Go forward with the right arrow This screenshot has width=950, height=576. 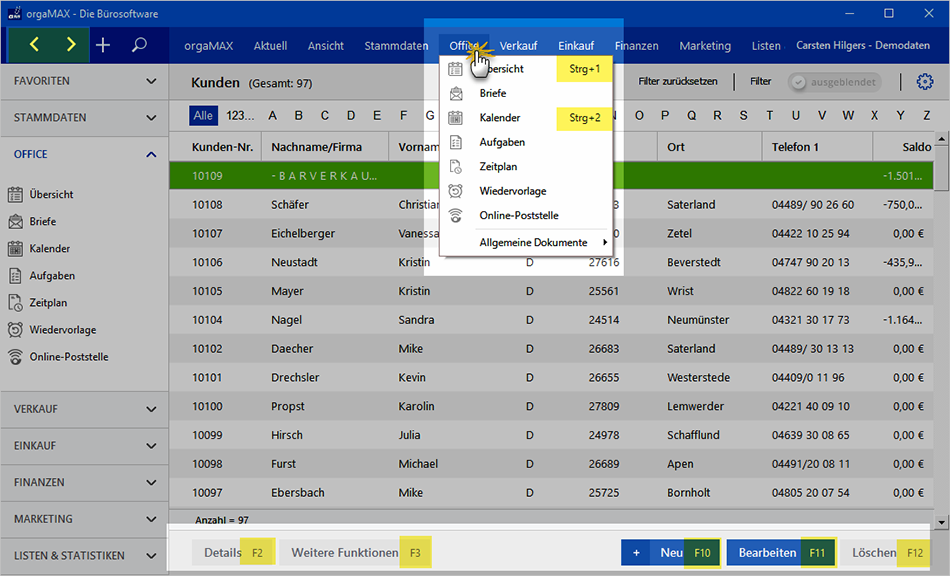[x=71, y=44]
